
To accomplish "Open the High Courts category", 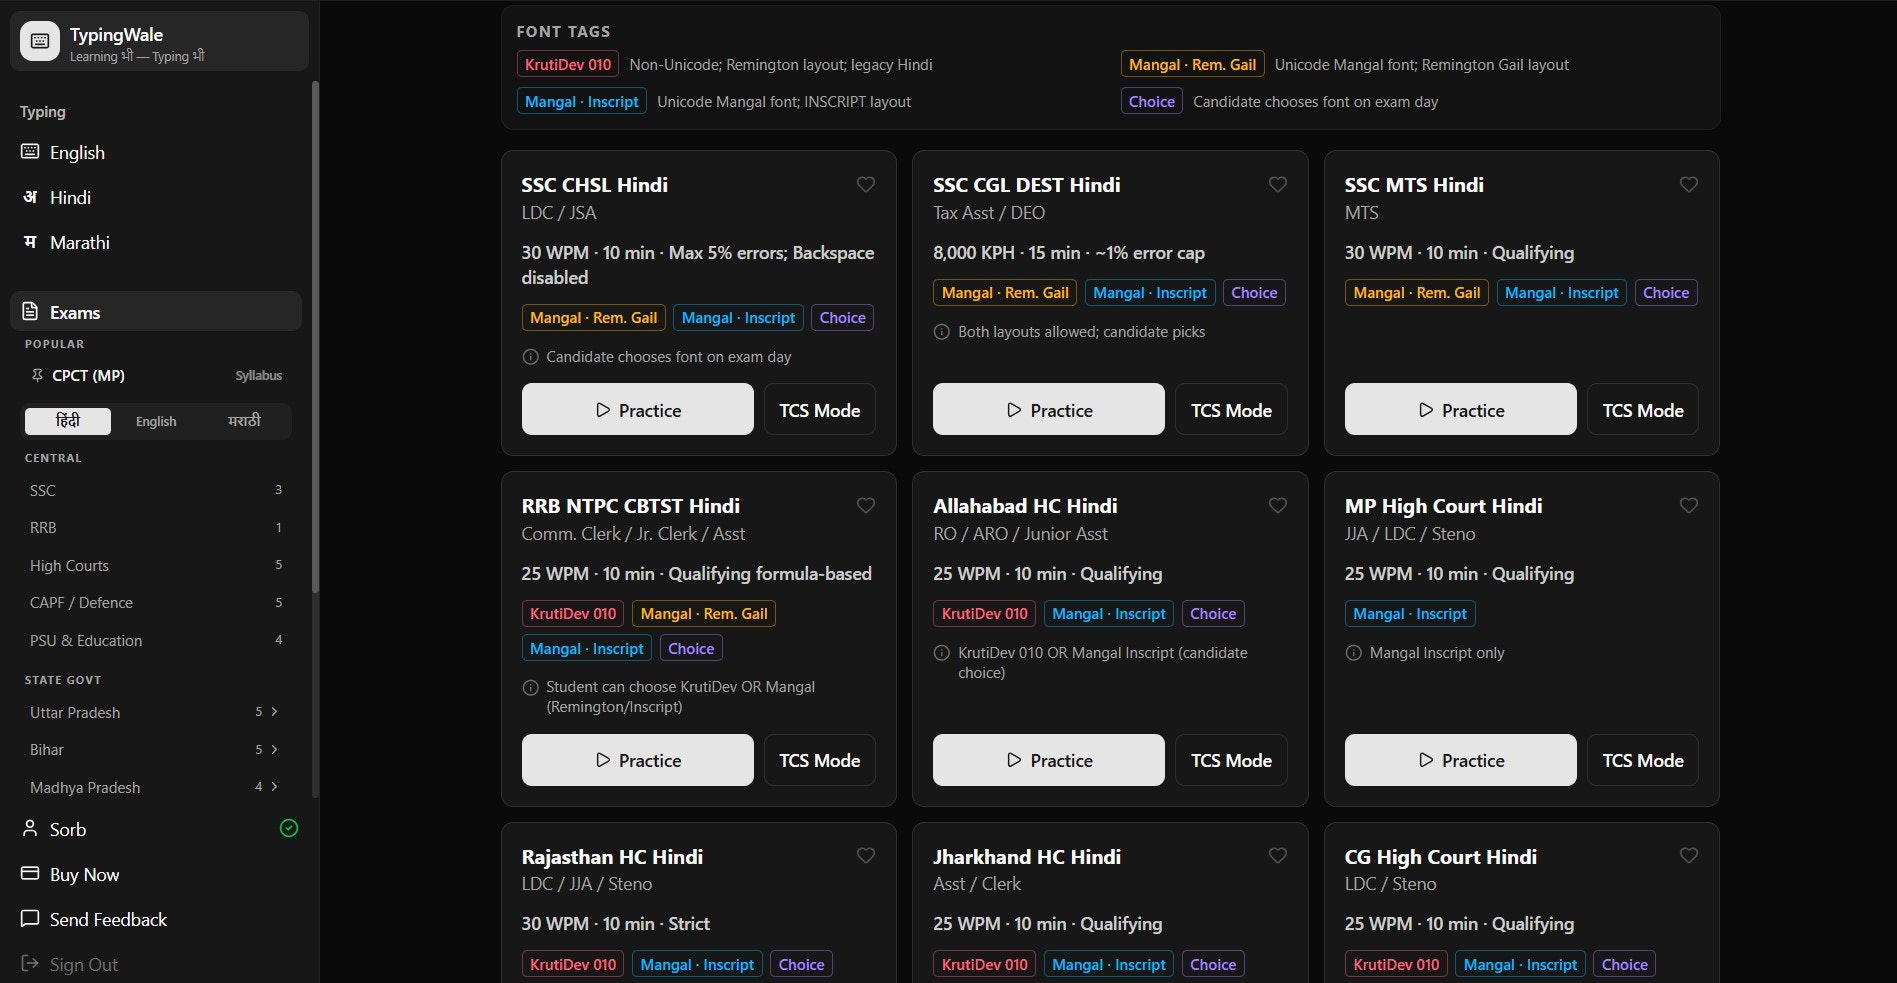I will pyautogui.click(x=156, y=565).
